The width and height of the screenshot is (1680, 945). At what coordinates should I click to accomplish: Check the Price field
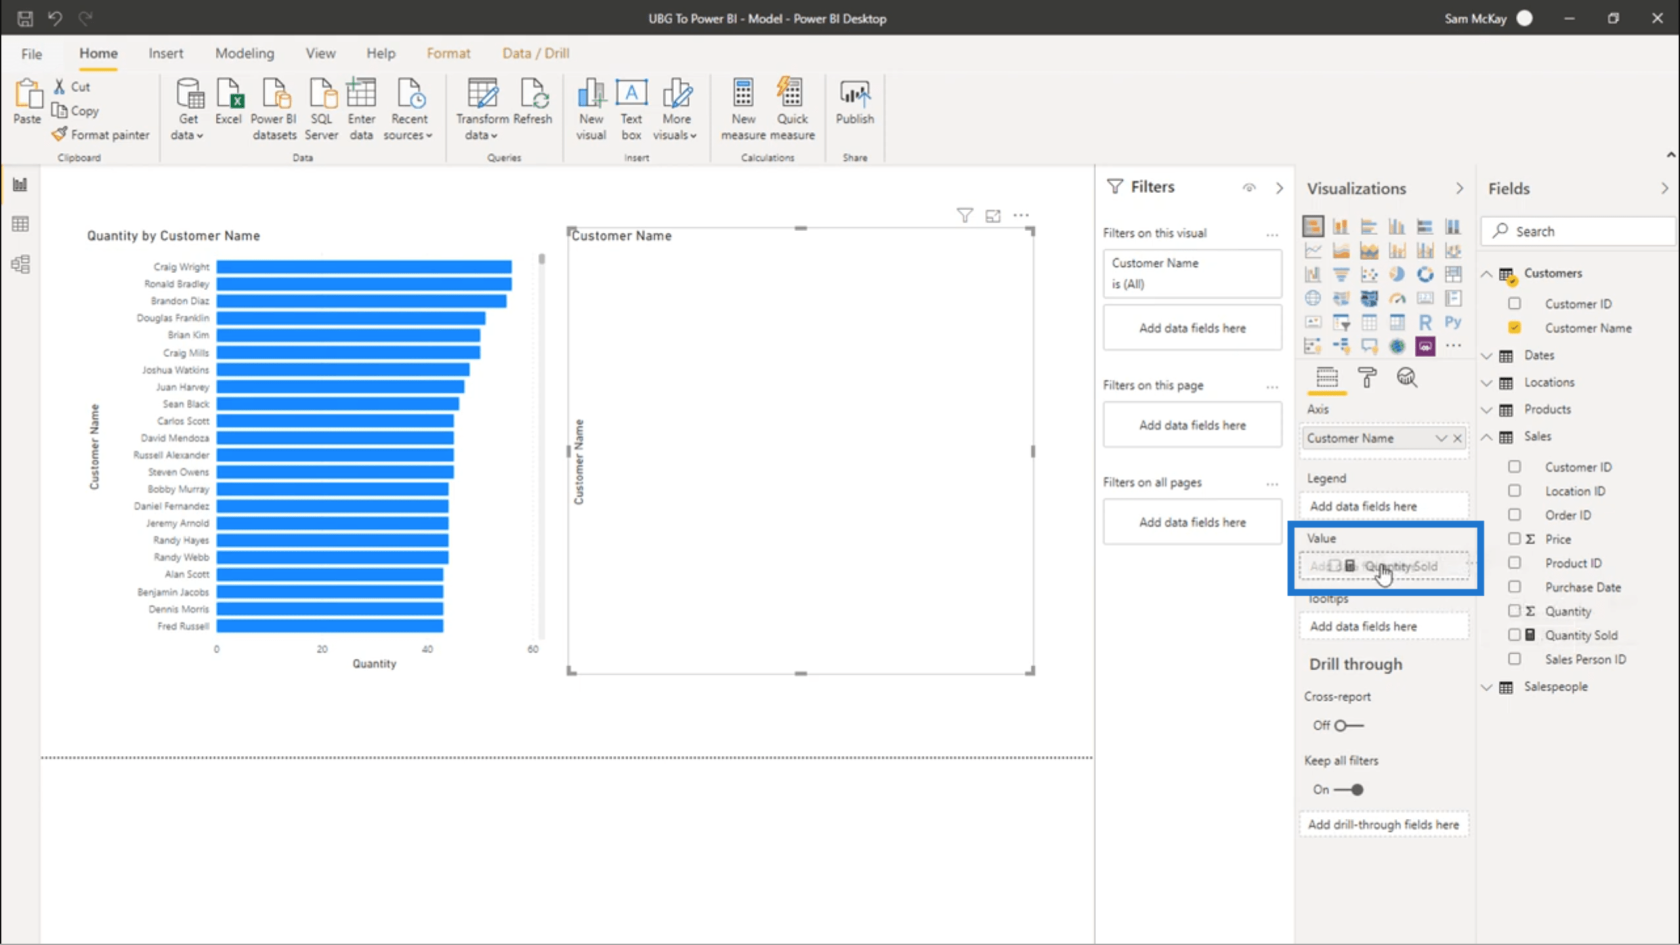1514,539
